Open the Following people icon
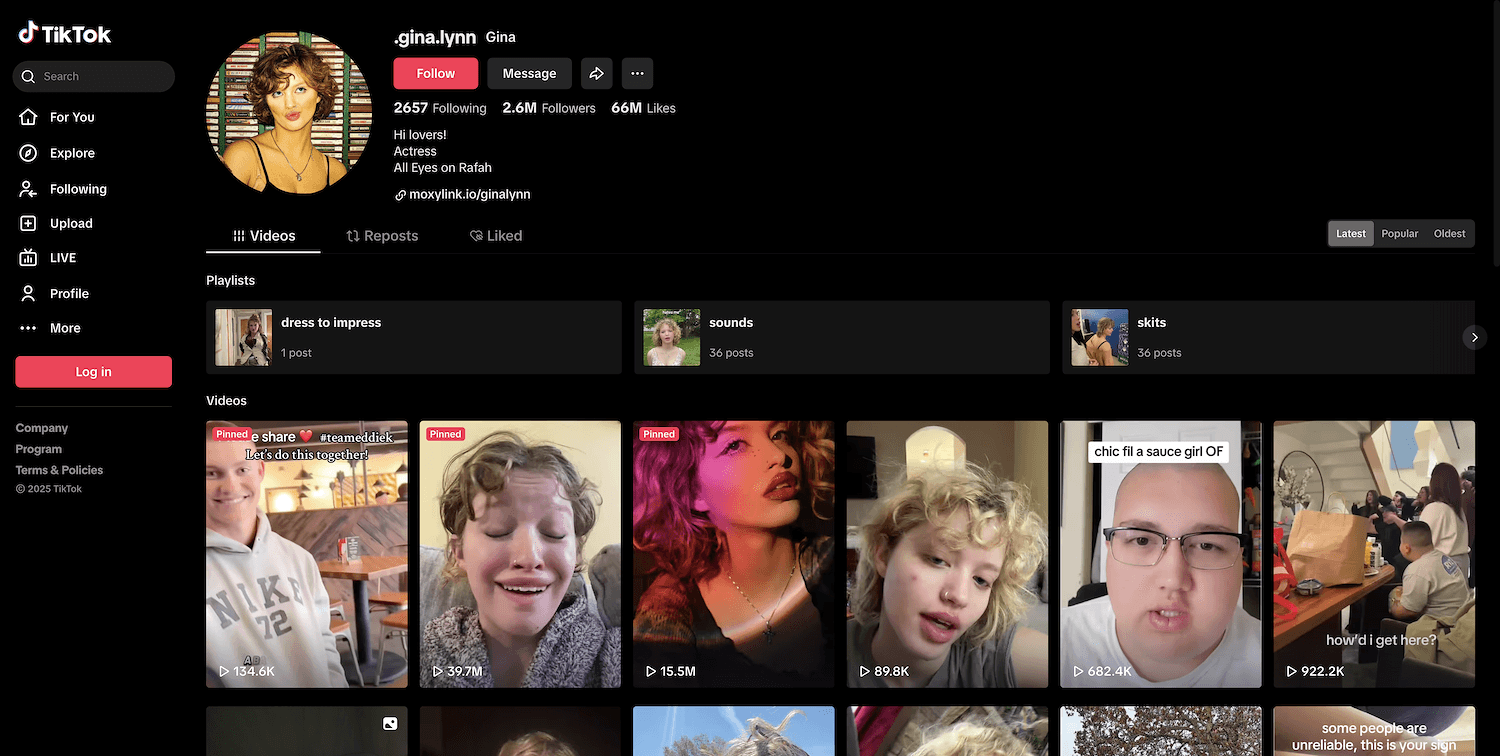The width and height of the screenshot is (1500, 756). click(28, 189)
